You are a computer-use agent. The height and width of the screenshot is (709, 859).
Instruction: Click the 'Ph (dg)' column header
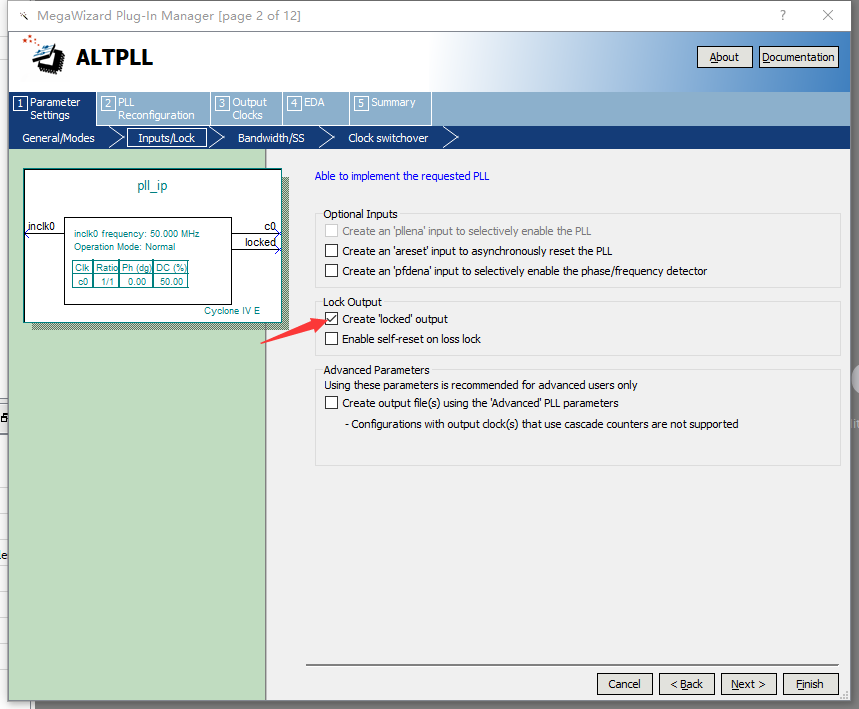[137, 267]
